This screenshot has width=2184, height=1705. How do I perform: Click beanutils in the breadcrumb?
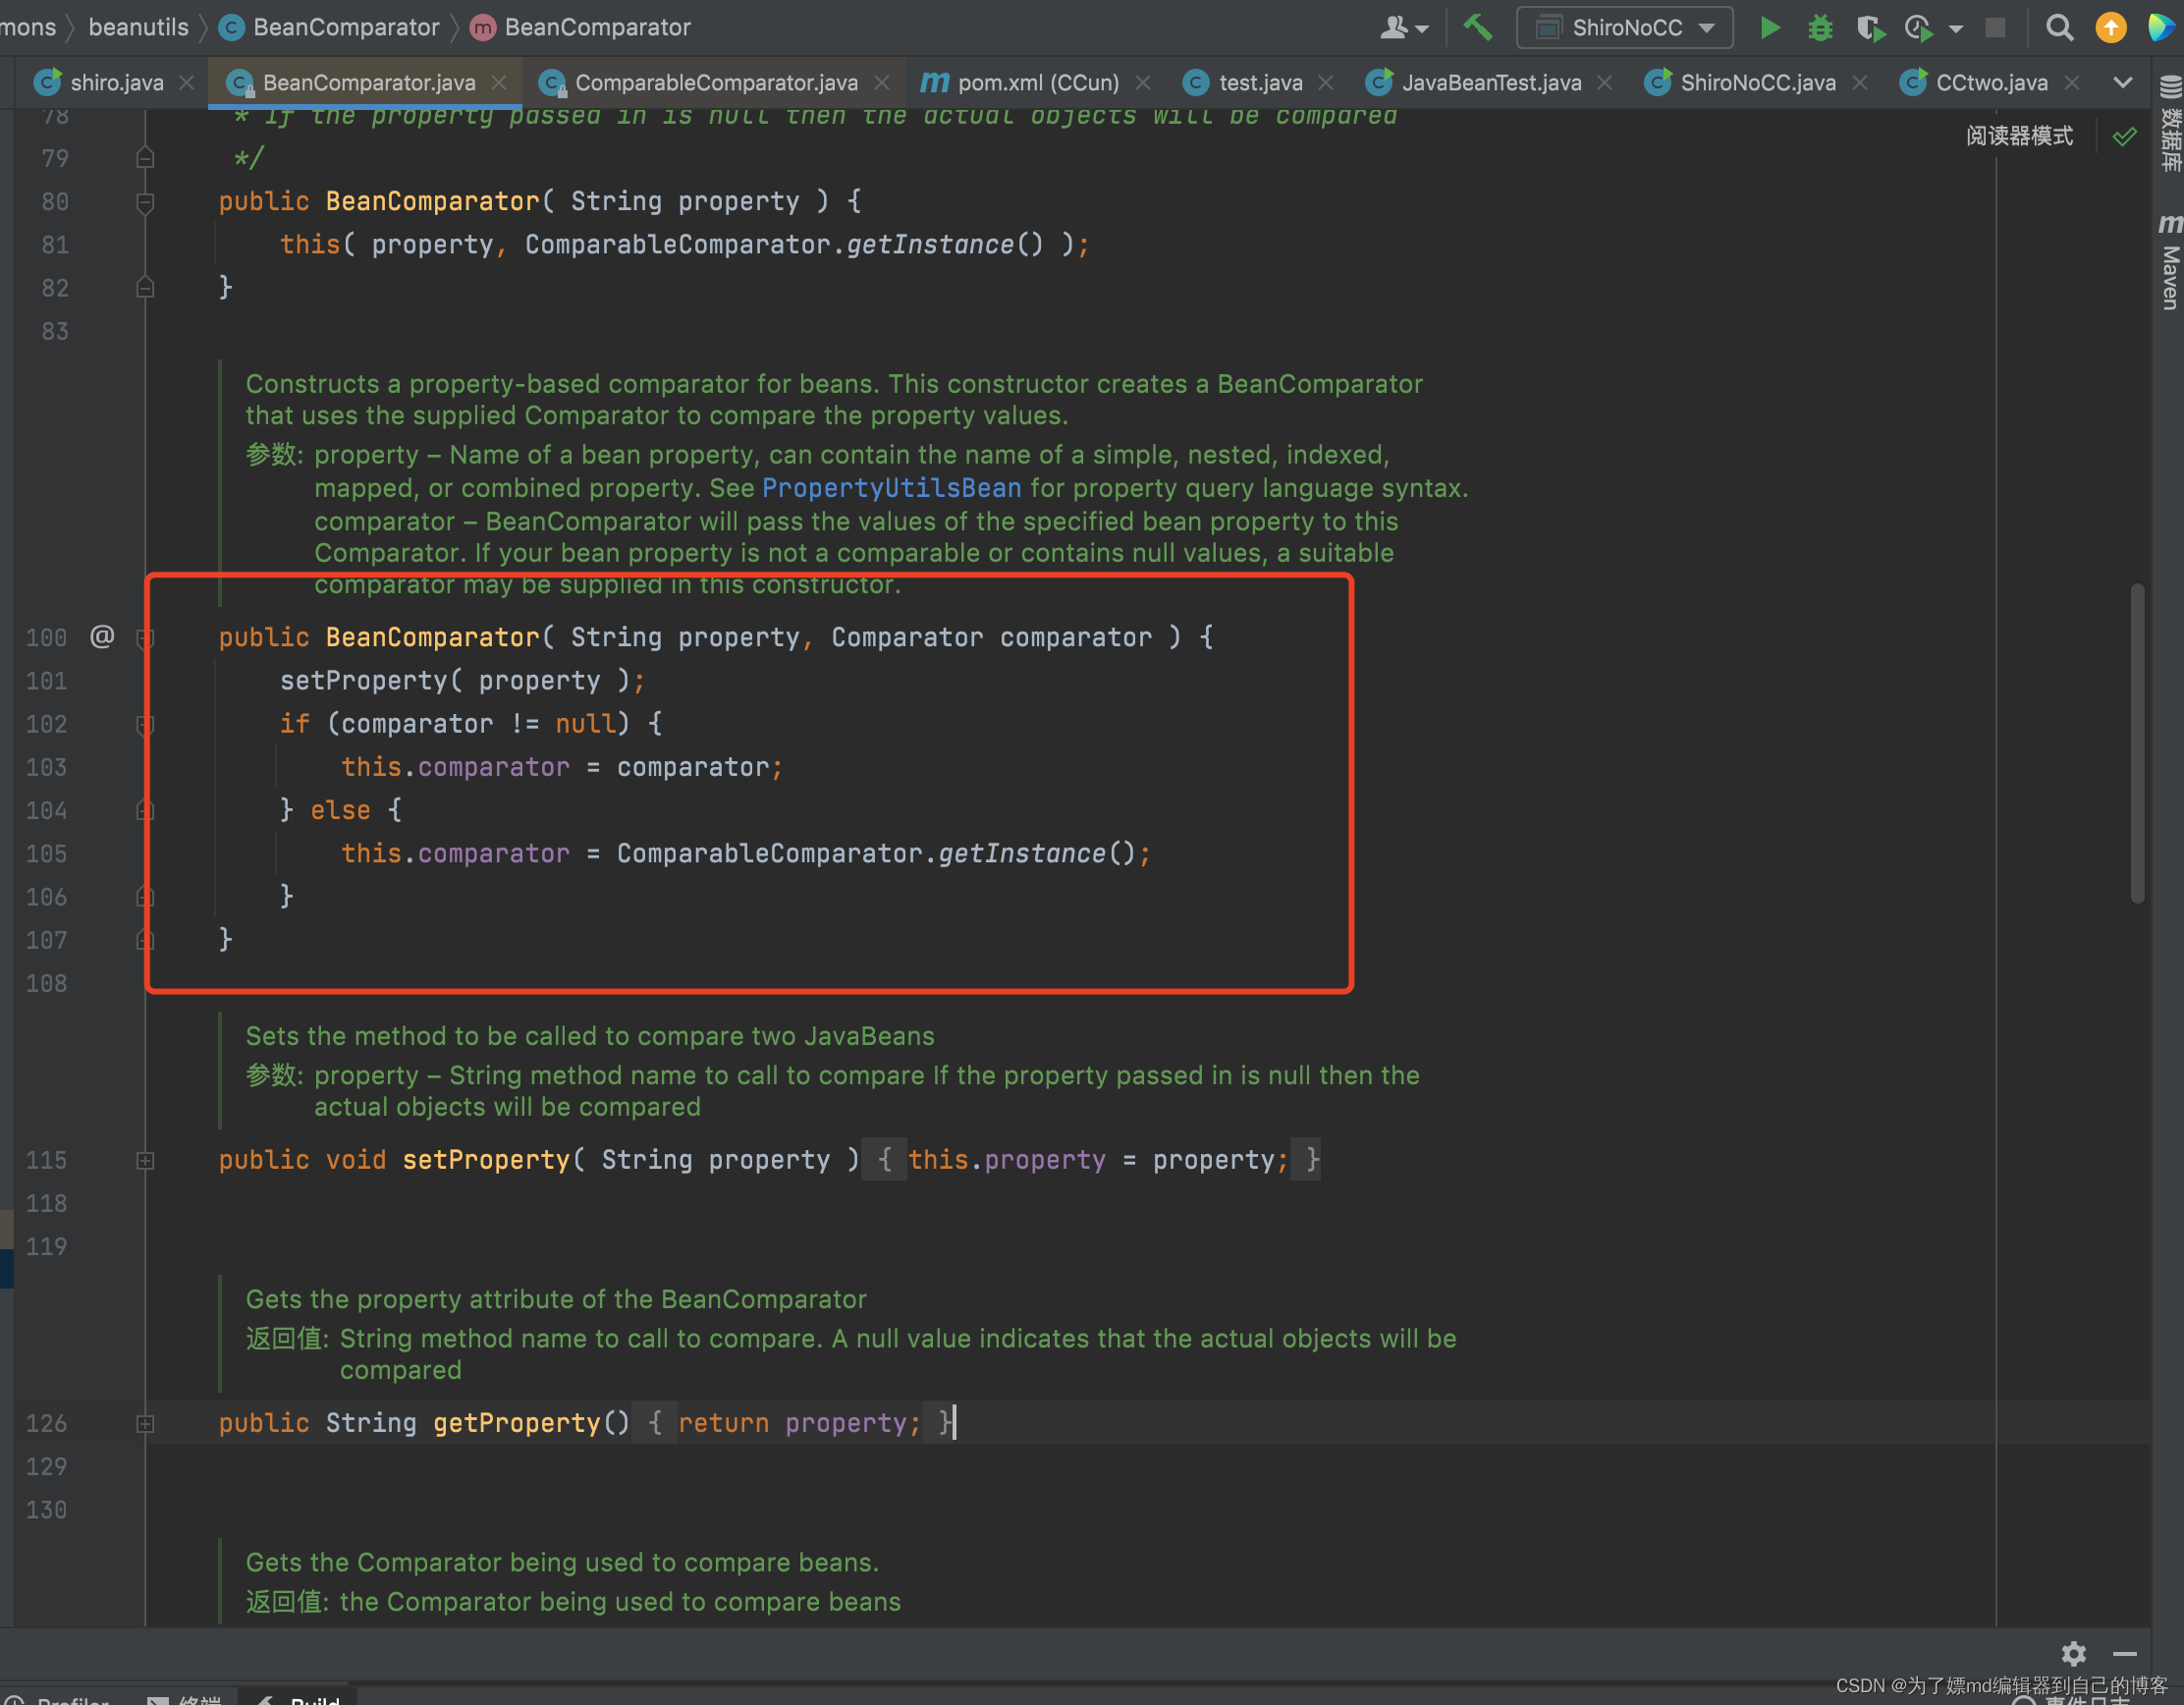tap(138, 27)
